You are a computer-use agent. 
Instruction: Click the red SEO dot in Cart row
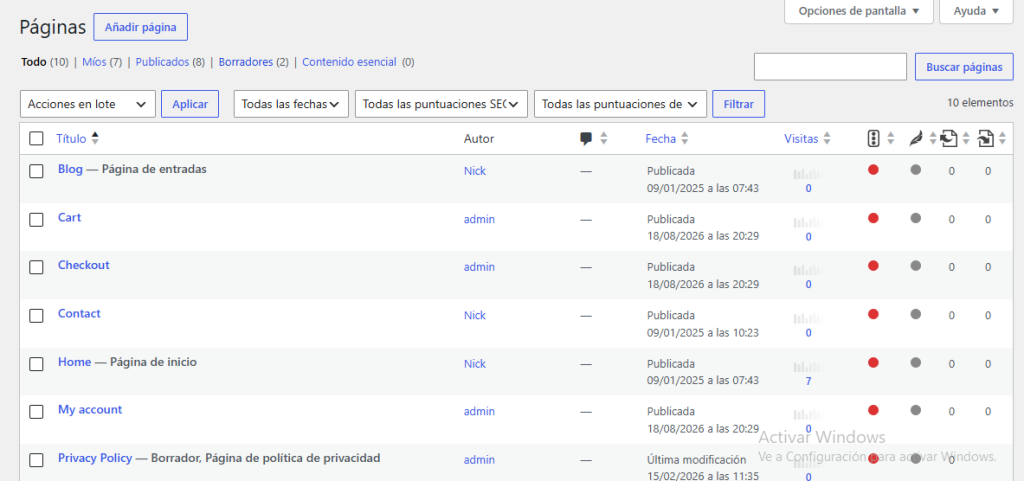click(x=873, y=218)
